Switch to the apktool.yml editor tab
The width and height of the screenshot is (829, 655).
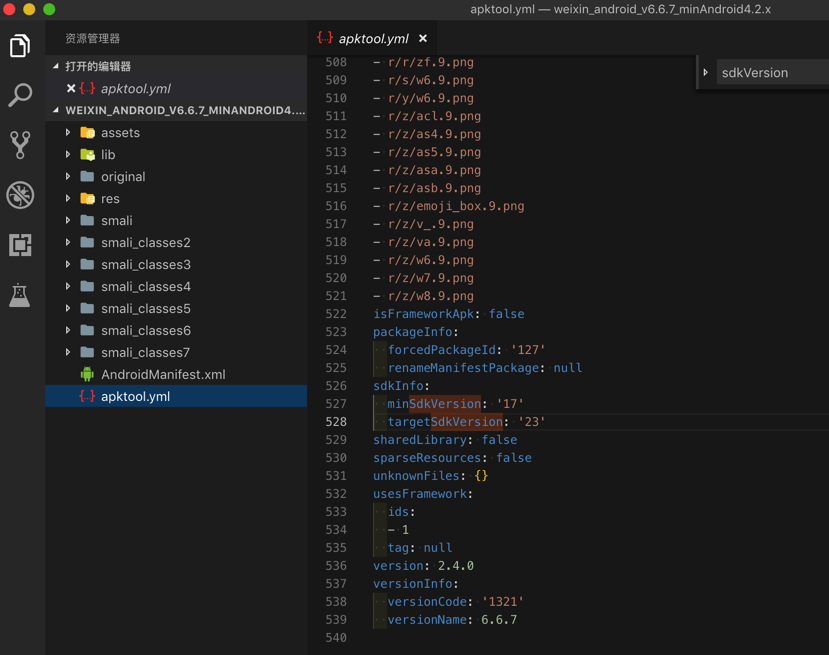pyautogui.click(x=373, y=39)
